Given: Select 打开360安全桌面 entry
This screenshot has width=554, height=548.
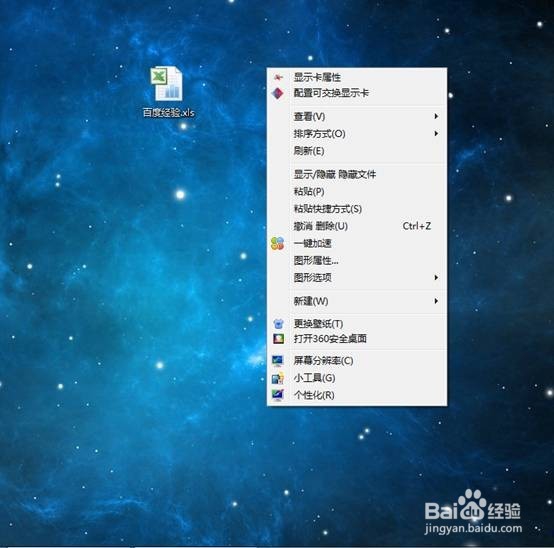Looking at the screenshot, I should (x=357, y=339).
